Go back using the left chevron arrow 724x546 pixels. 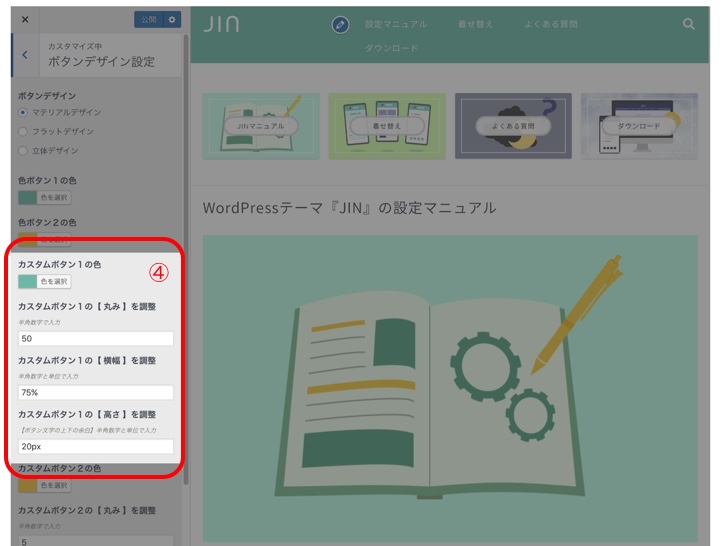25,55
